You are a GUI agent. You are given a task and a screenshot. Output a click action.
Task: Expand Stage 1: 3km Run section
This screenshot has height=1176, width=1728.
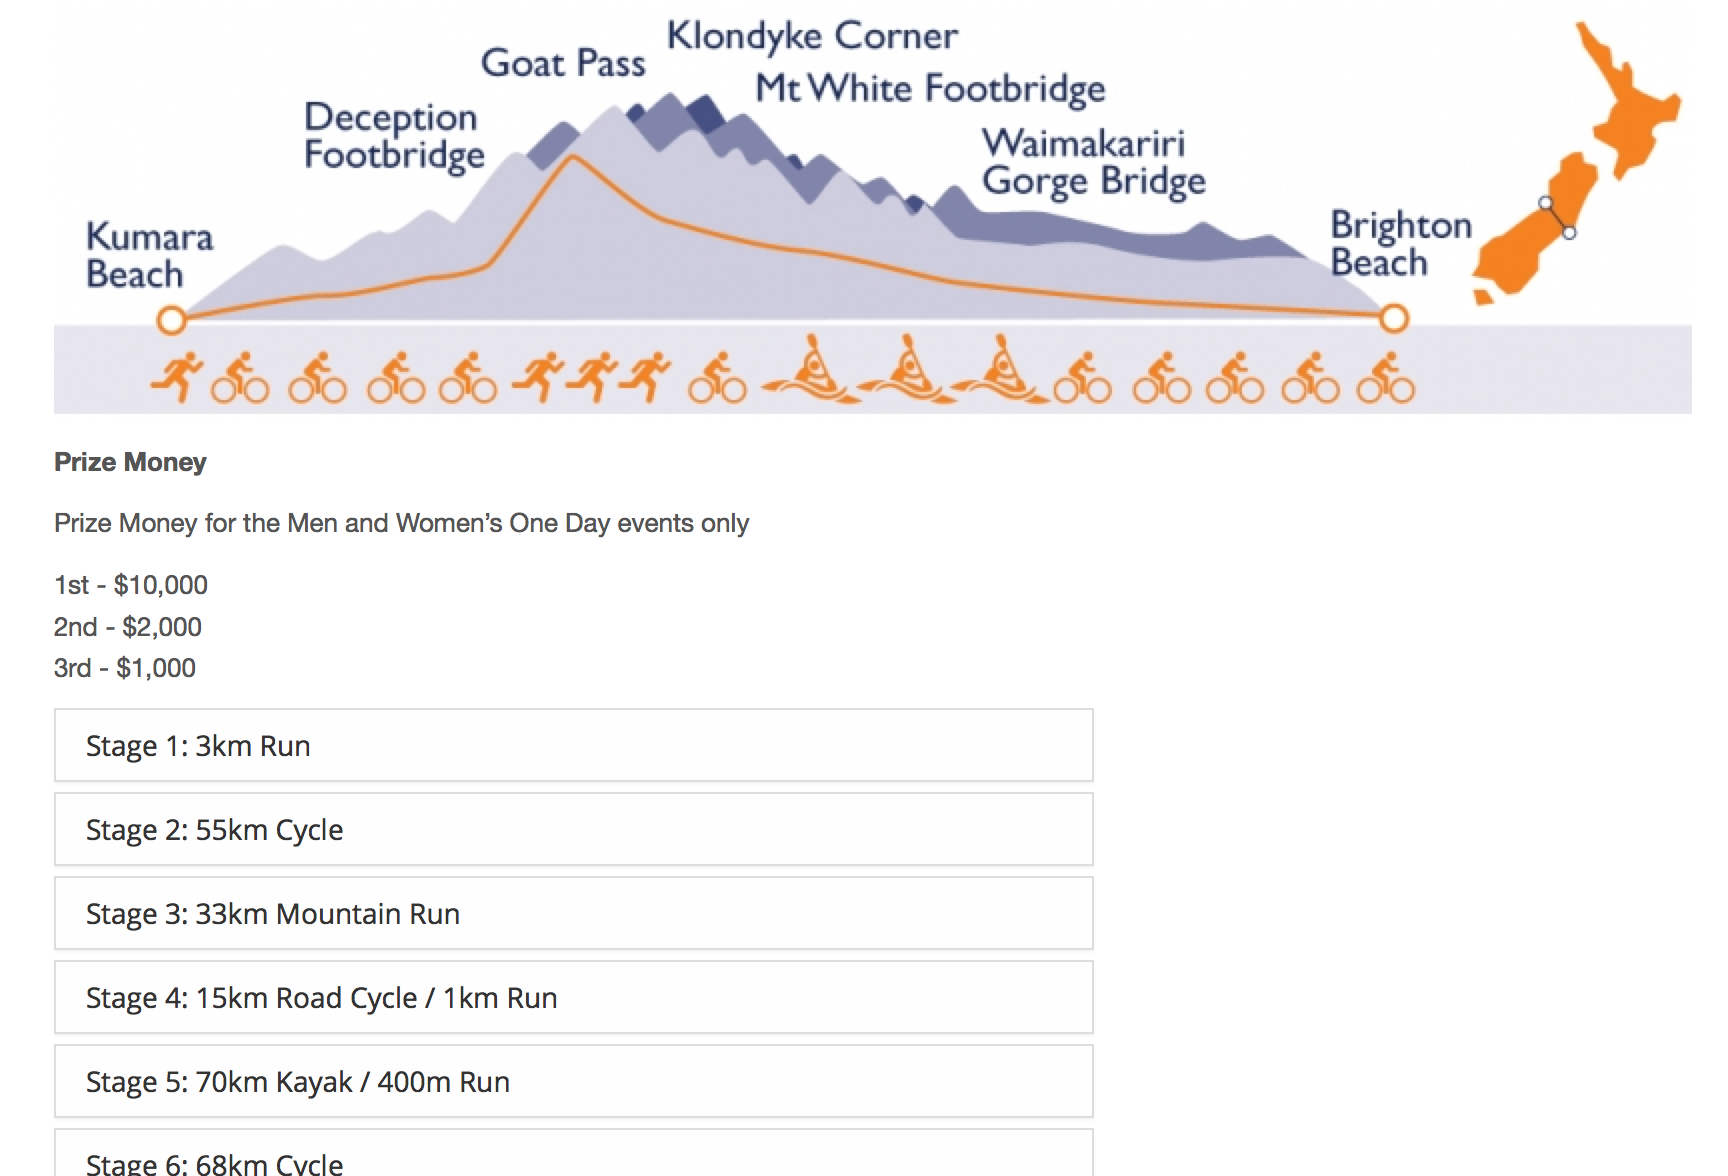click(x=573, y=746)
